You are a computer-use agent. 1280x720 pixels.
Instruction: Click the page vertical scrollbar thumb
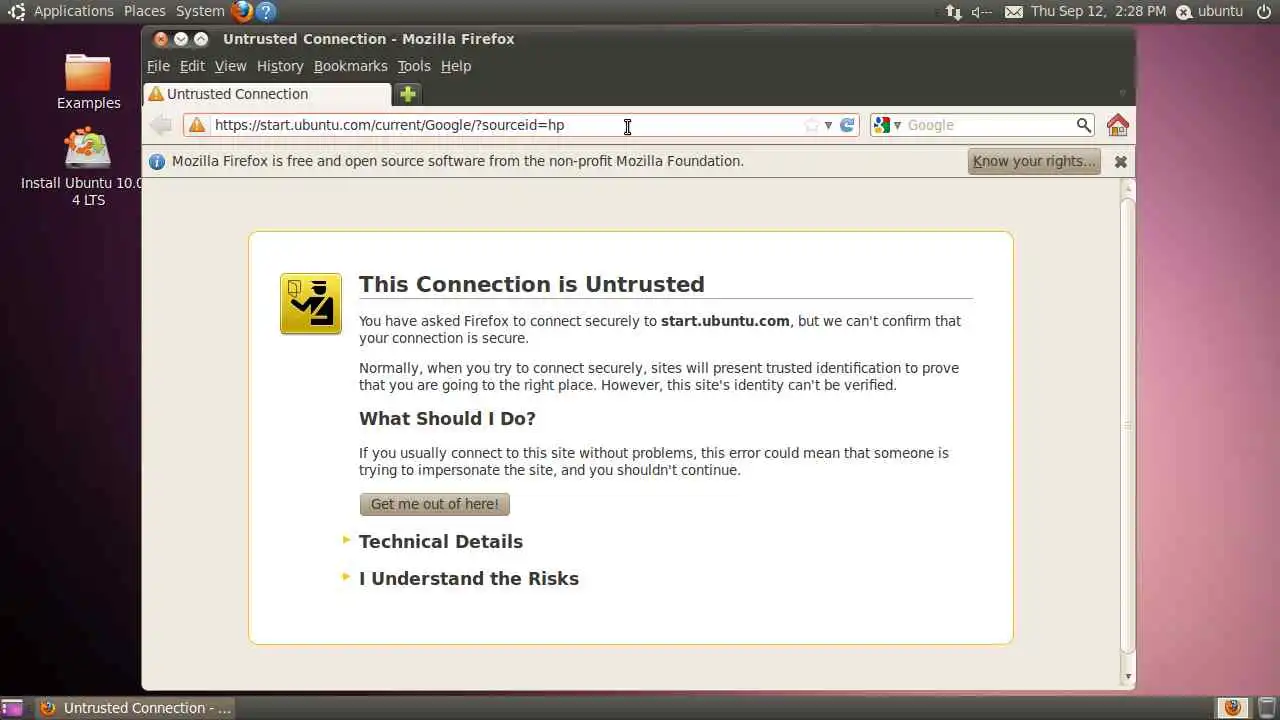click(1128, 425)
